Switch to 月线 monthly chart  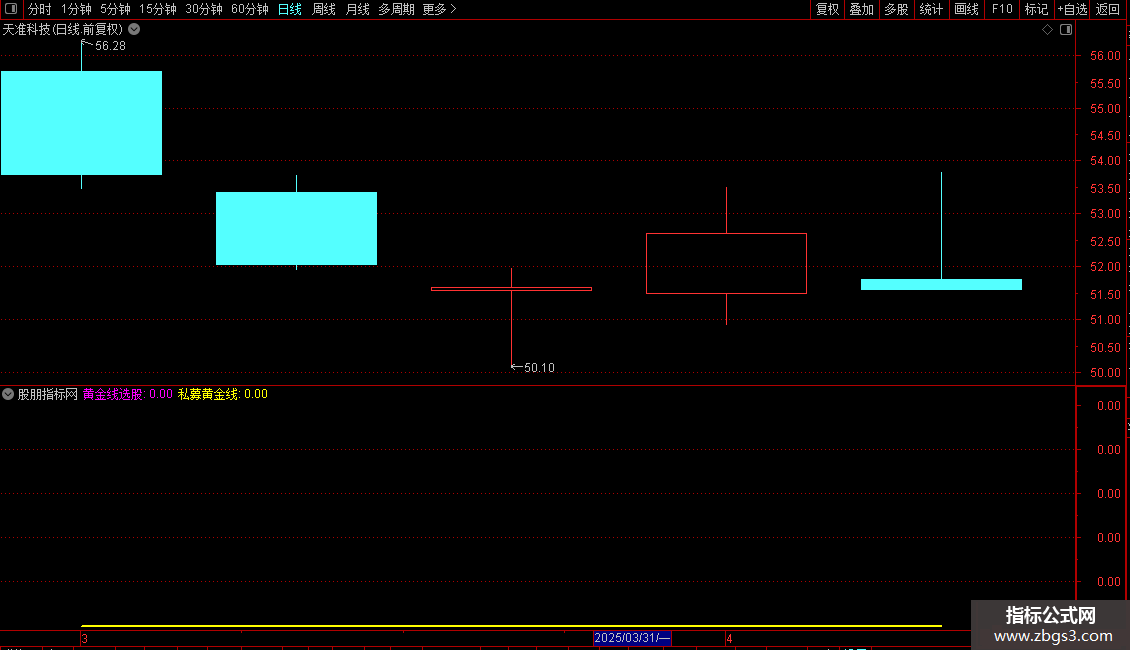[x=357, y=9]
